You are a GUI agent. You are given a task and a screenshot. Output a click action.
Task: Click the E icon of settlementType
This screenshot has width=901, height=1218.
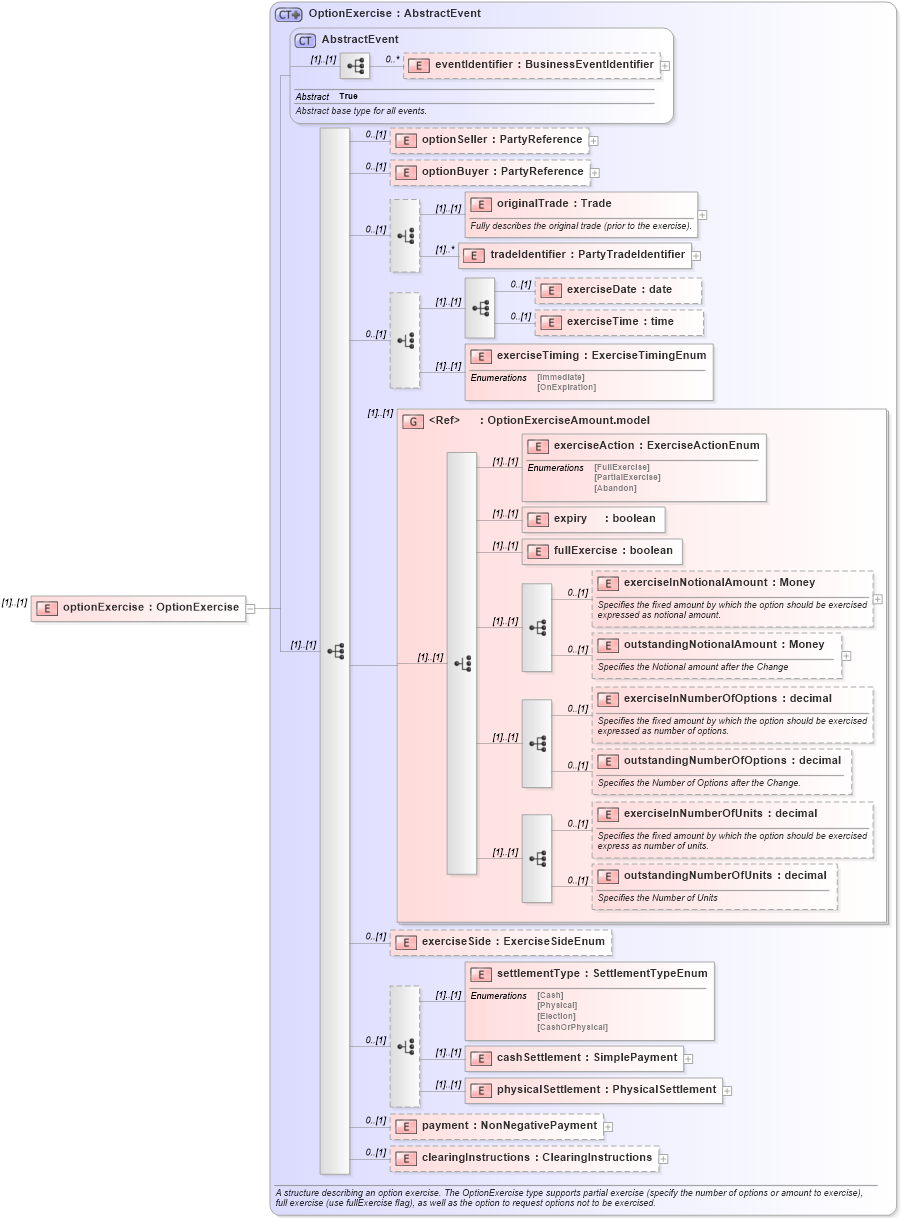pyautogui.click(x=481, y=974)
